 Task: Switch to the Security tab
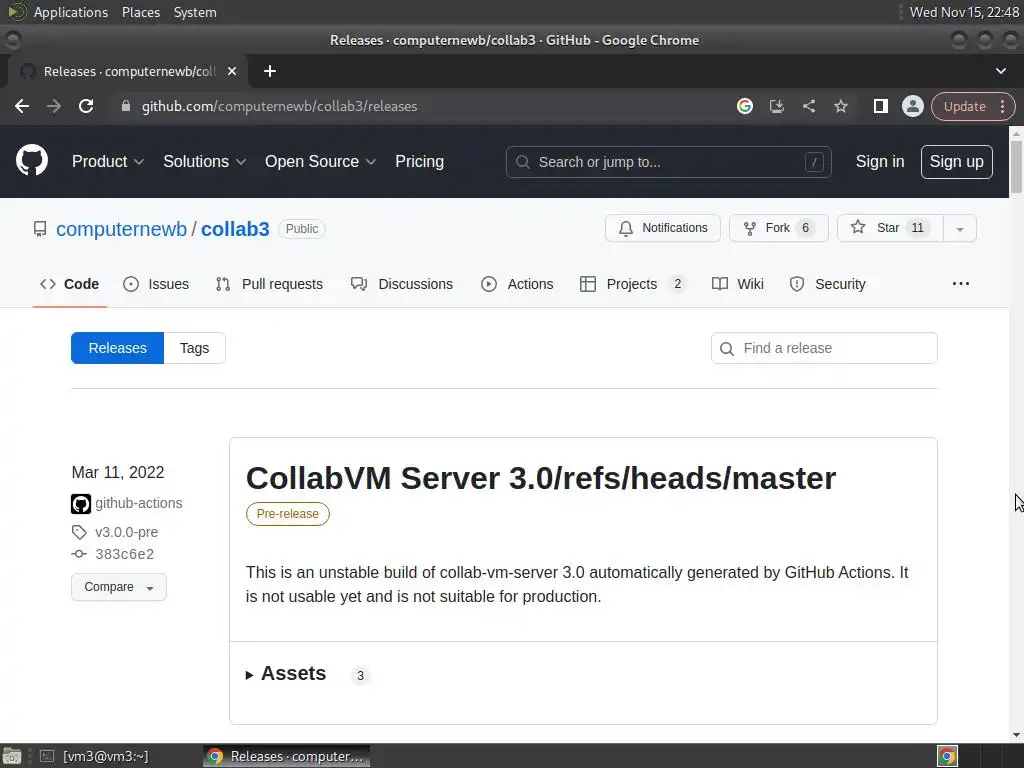coord(827,284)
